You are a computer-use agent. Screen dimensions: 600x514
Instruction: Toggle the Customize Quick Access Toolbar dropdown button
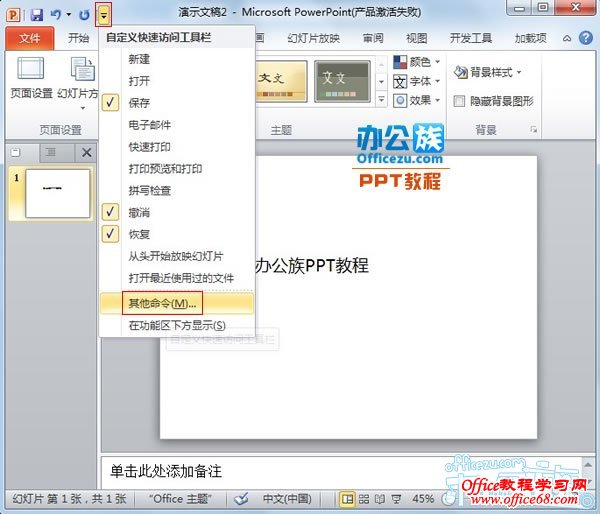[103, 15]
